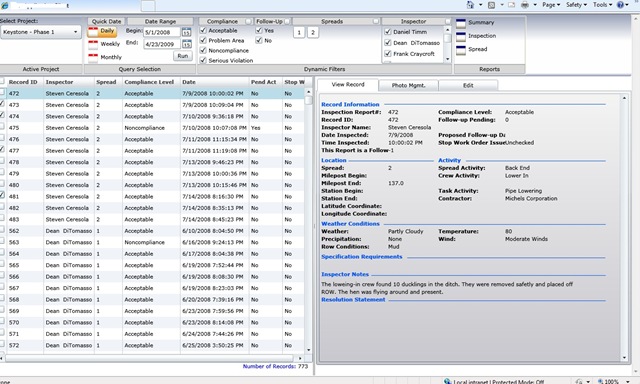Uncheck the Follow-Up Yes checkbox
Viewport: 640px width, 384px height.
(259, 30)
